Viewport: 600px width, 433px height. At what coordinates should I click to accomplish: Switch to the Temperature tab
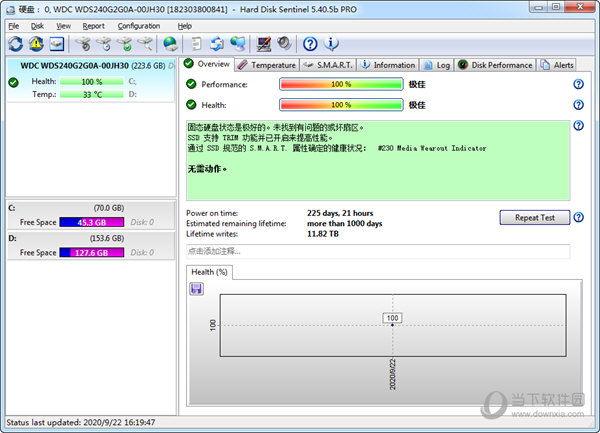(267, 65)
